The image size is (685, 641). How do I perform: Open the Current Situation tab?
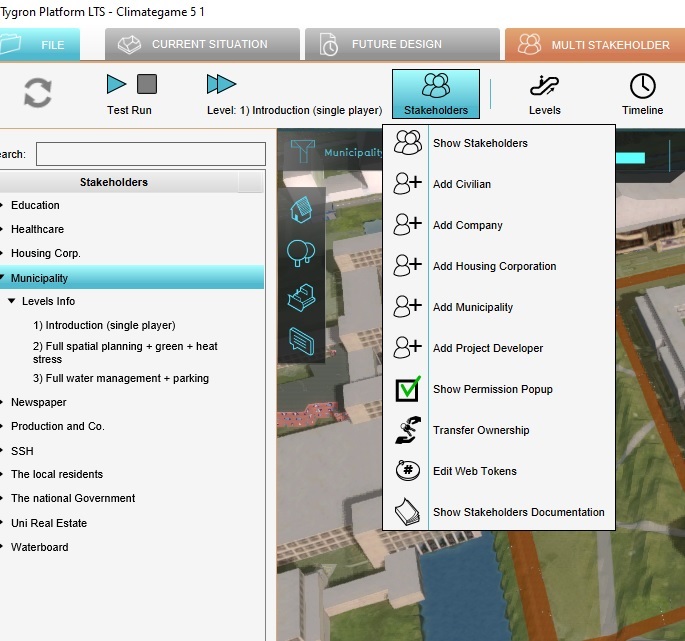tap(203, 44)
